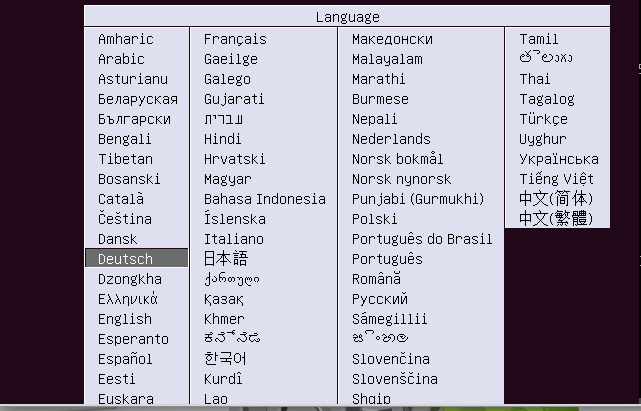Select 한국어 language entry
641x411 pixels.
(x=225, y=359)
